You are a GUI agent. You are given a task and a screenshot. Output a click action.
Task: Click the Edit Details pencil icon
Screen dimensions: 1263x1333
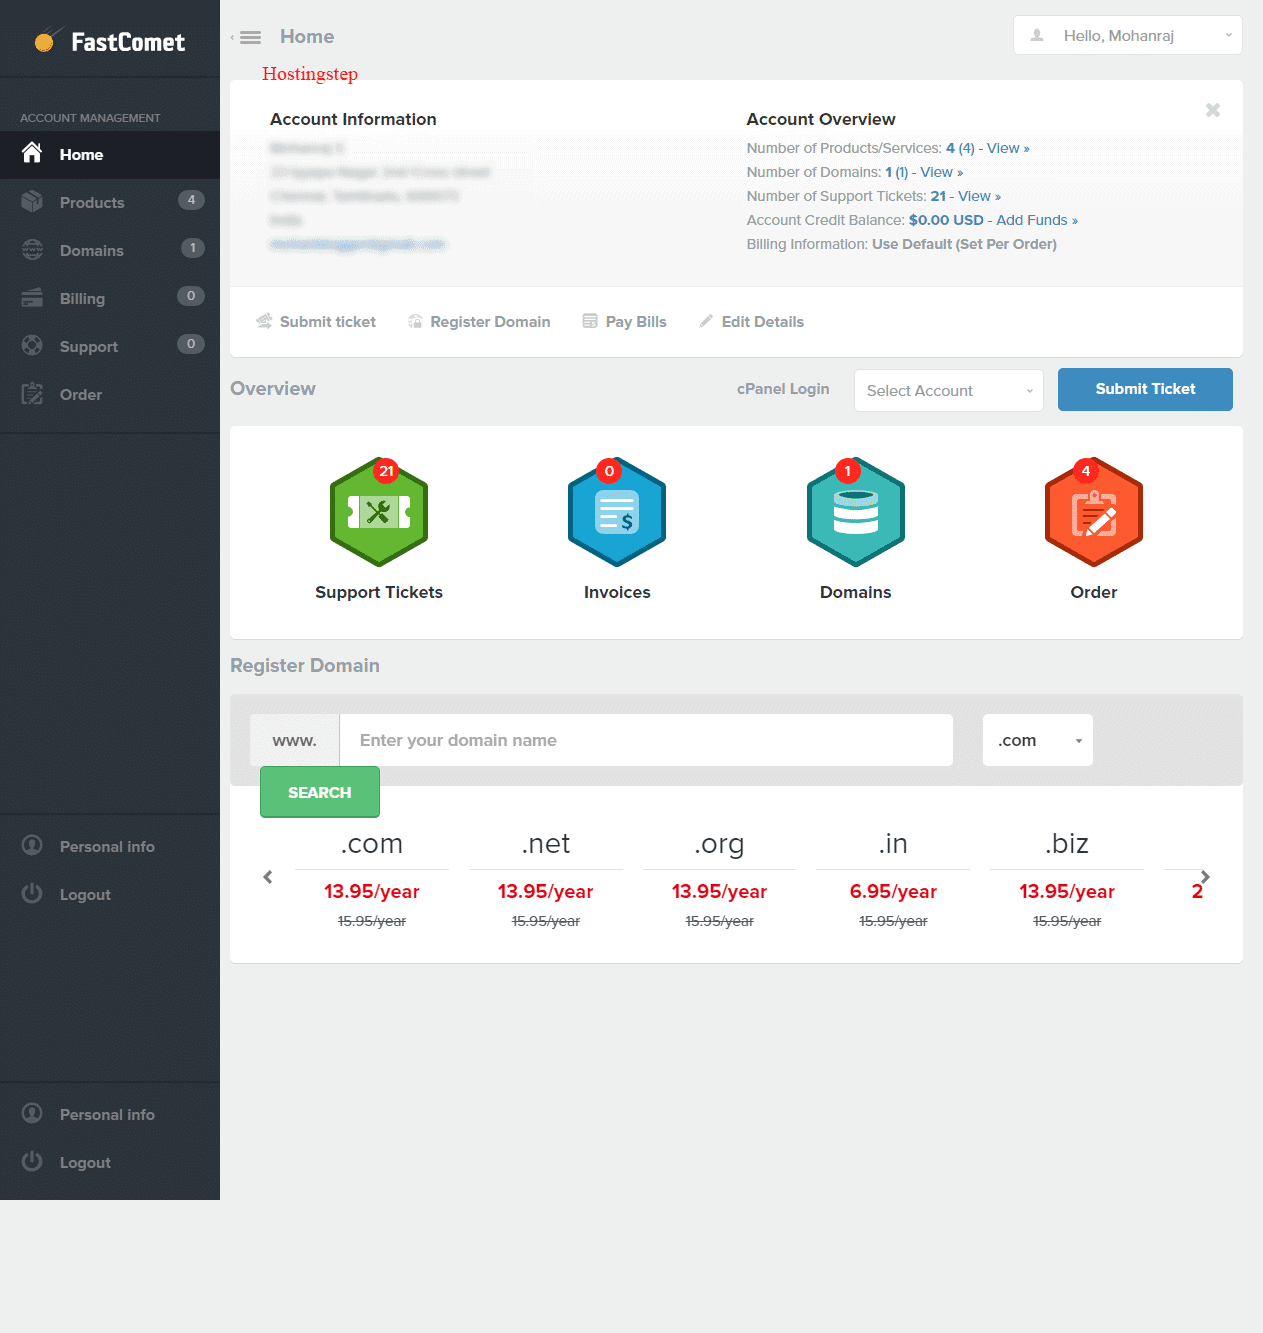706,321
